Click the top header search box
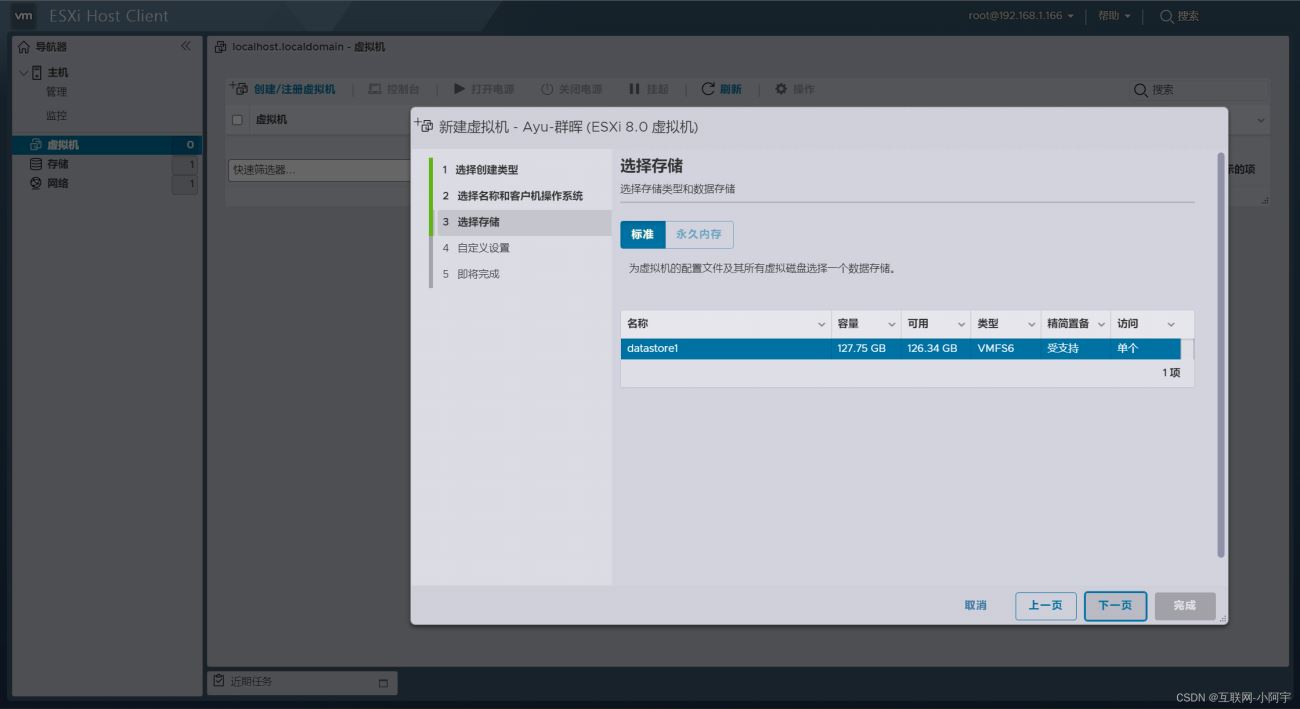 tap(1180, 16)
